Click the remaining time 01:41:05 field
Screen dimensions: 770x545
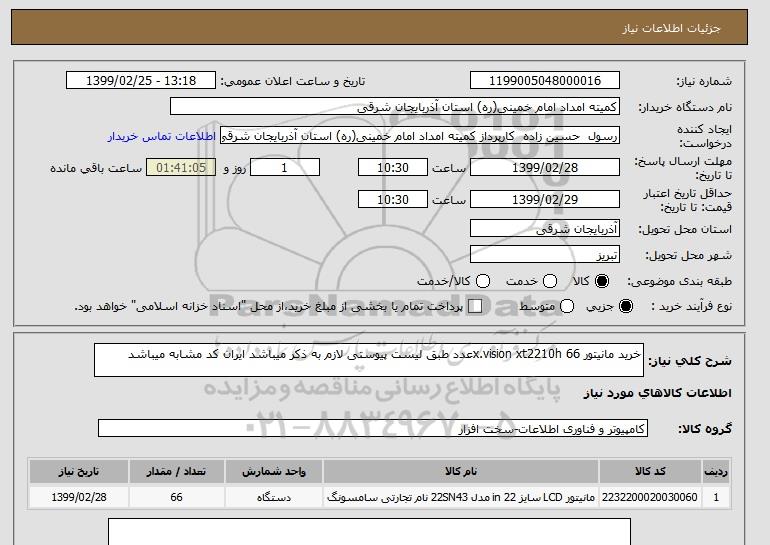(181, 167)
